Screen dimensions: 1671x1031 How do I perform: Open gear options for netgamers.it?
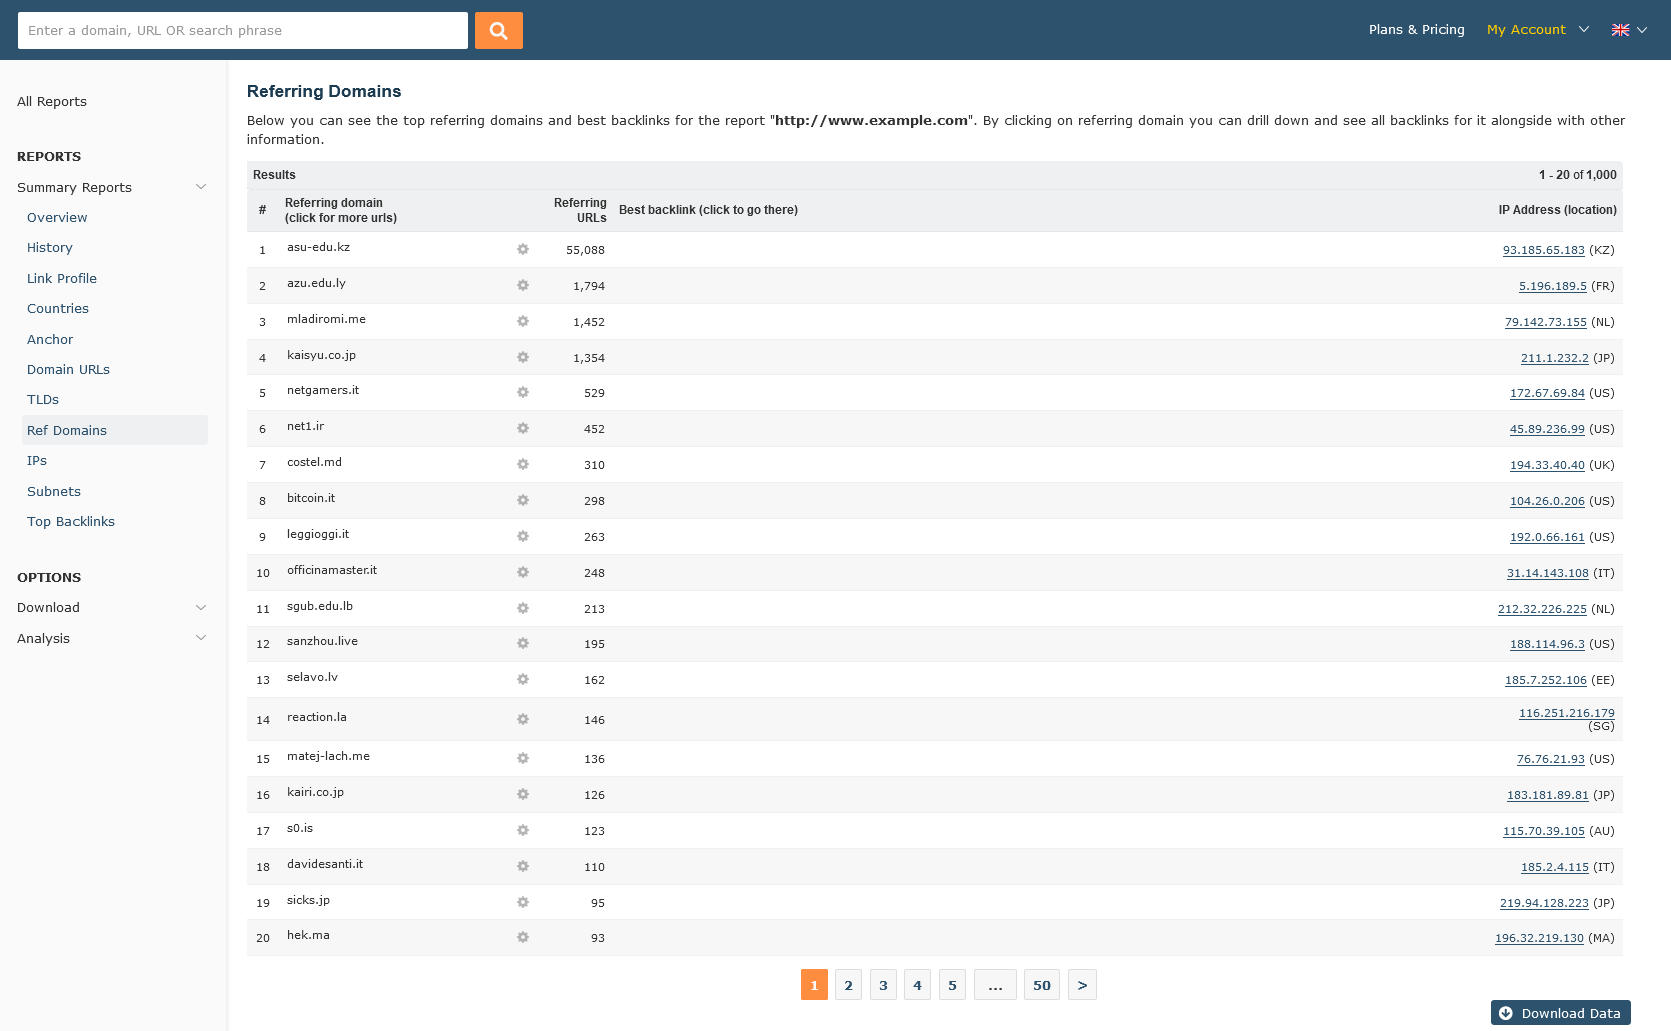coord(522,392)
